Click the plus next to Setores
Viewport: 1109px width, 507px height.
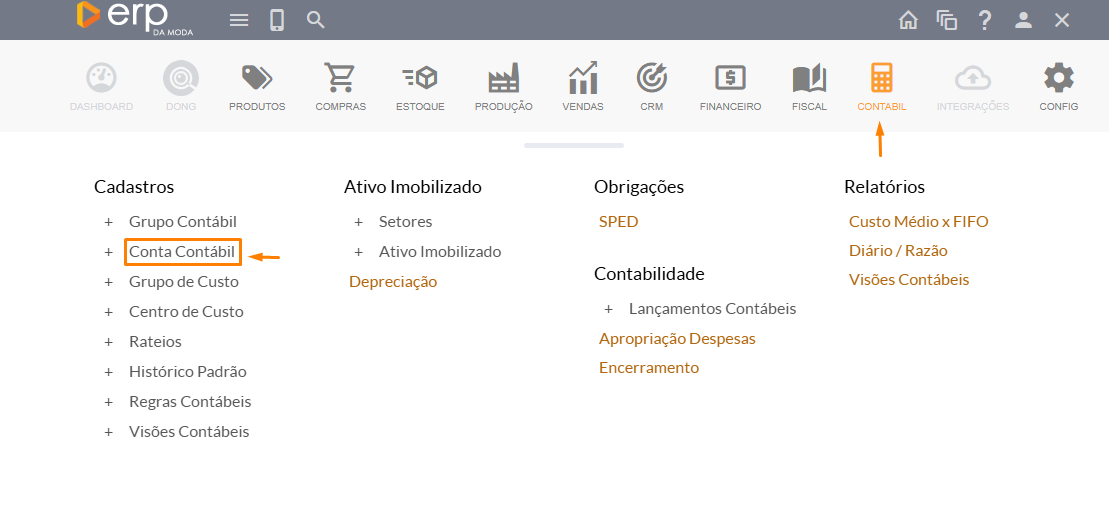(x=358, y=222)
